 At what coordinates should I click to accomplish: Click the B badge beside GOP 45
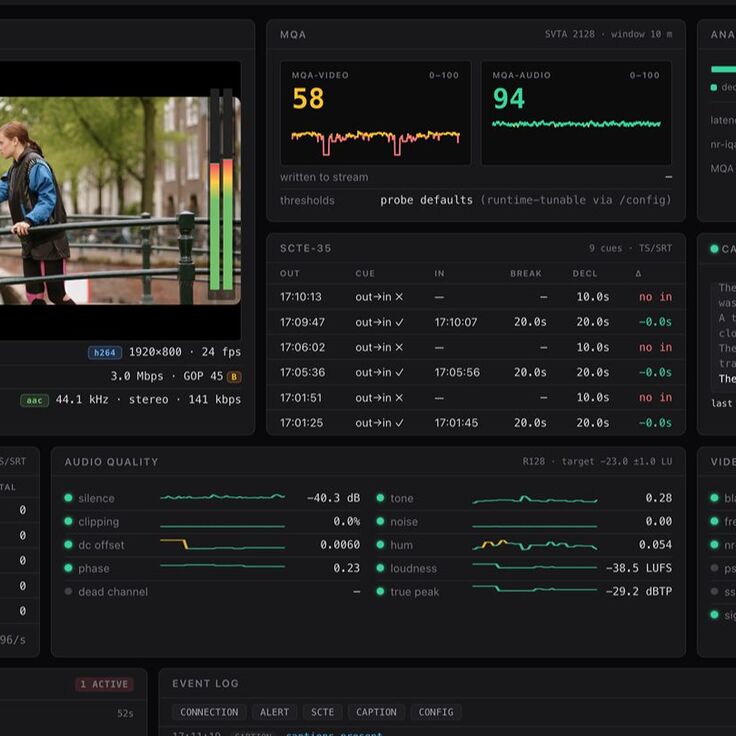point(234,376)
